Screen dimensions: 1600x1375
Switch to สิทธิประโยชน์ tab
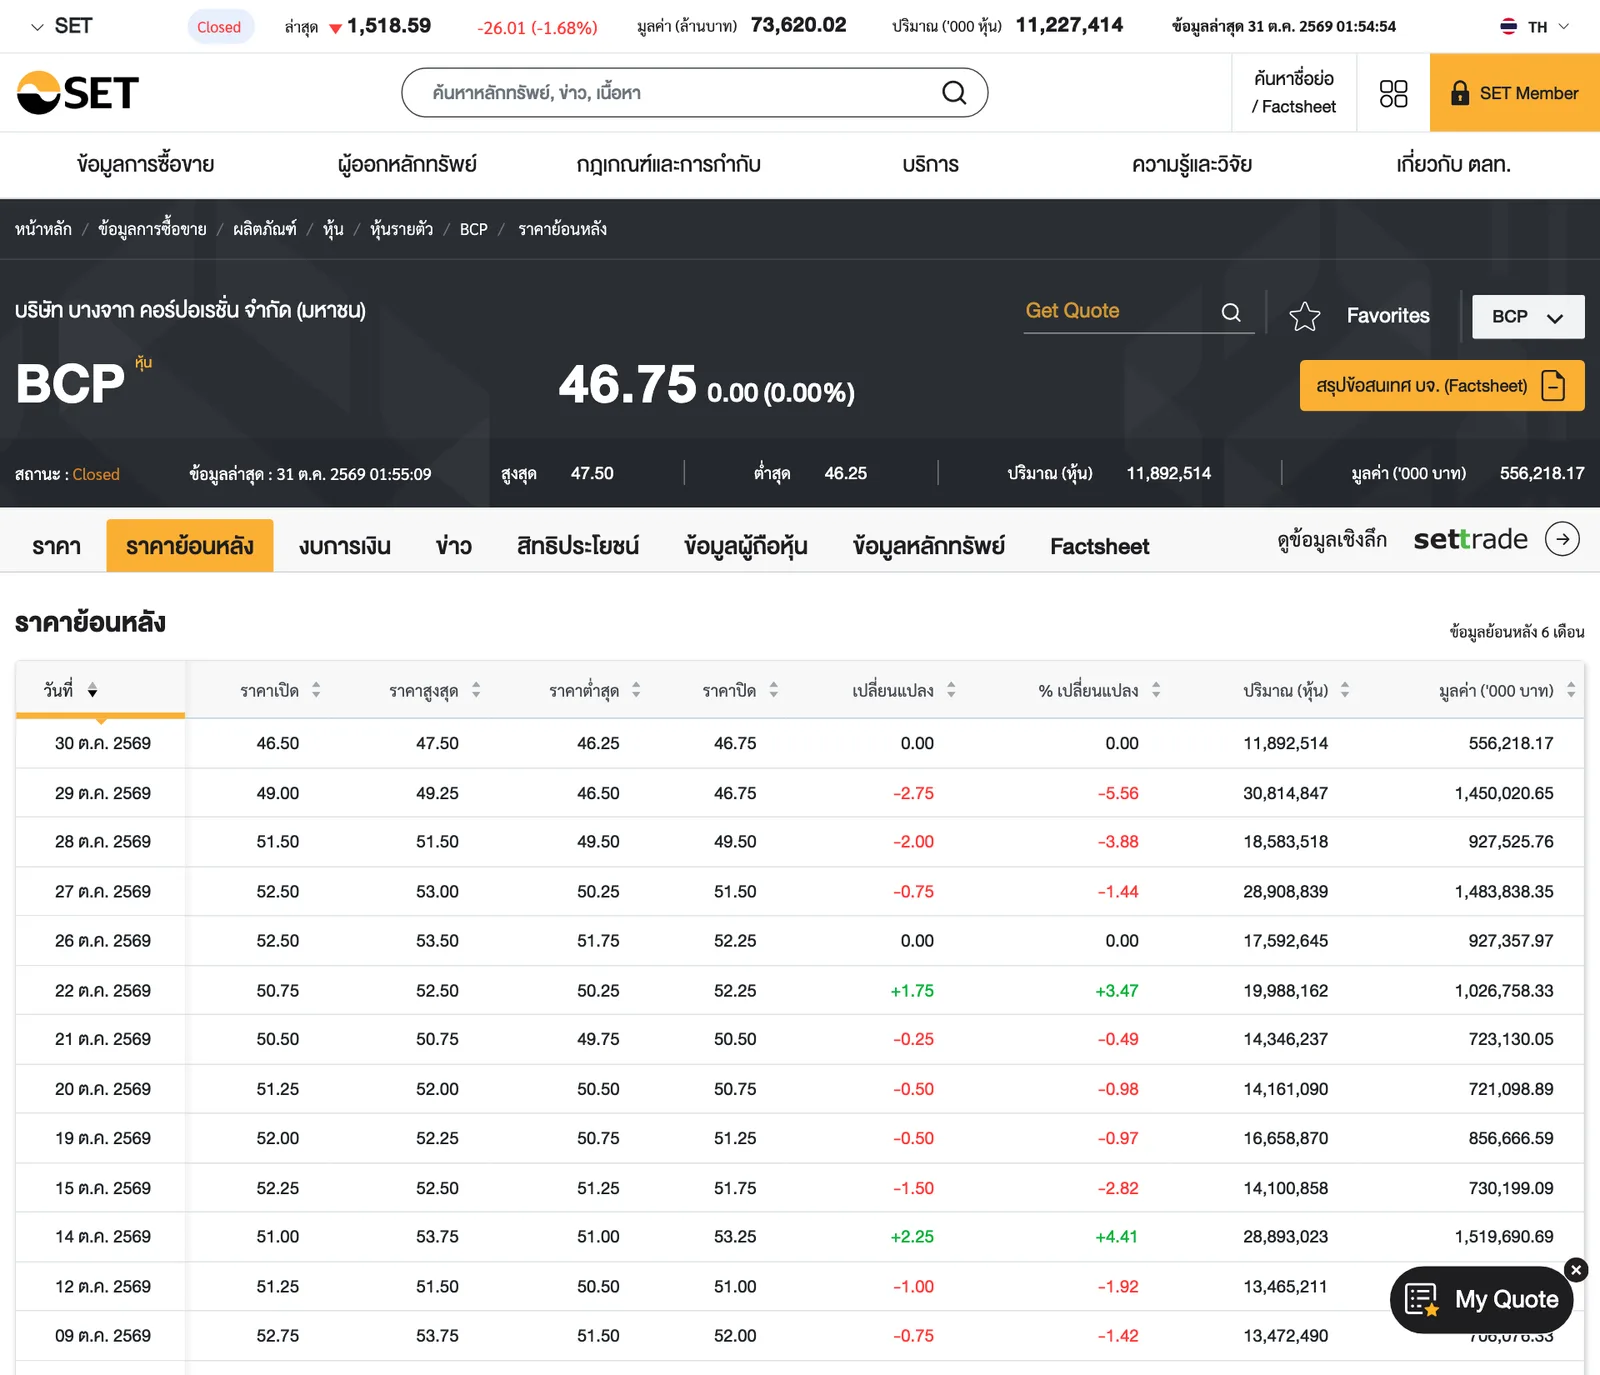pyautogui.click(x=578, y=546)
